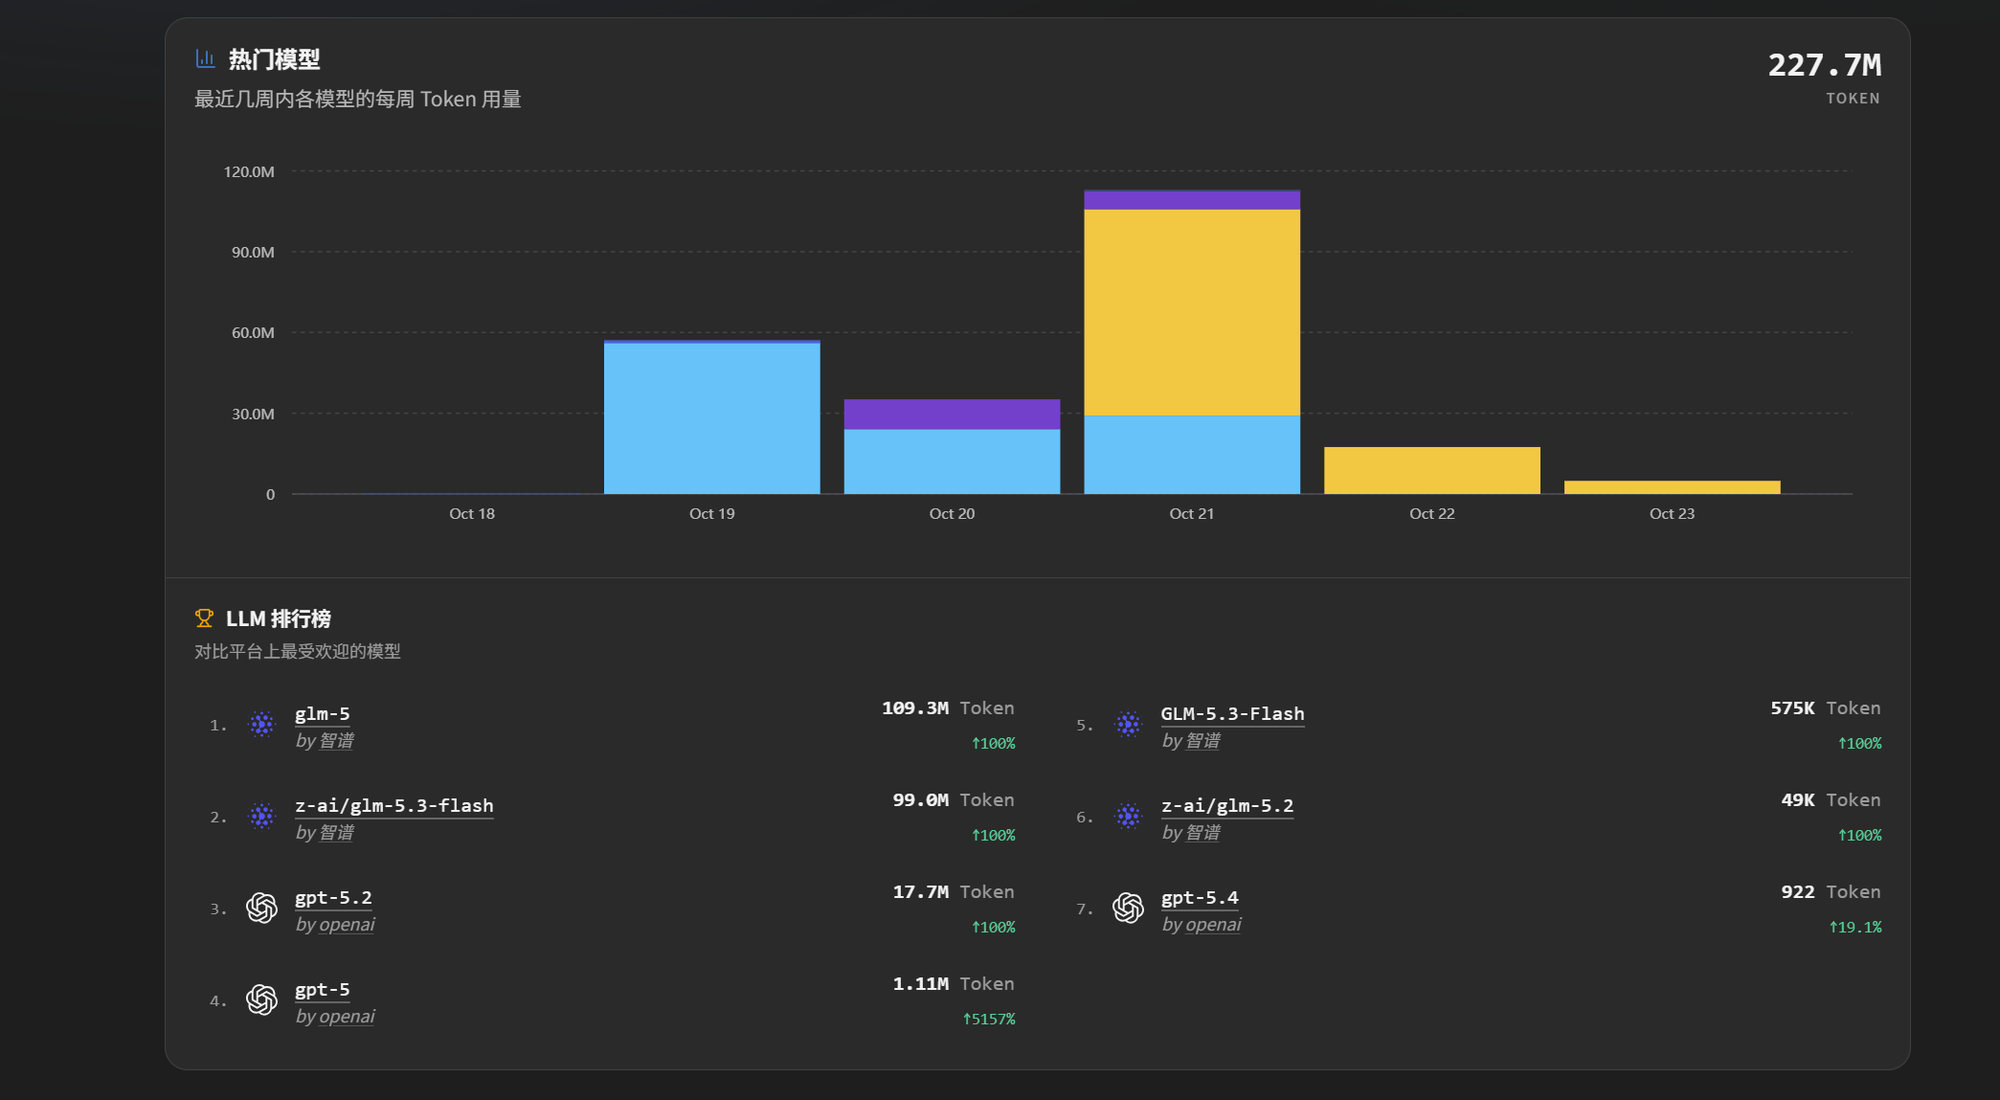
Task: Open the z-ai/glm-5.2 model link
Action: [x=1227, y=806]
